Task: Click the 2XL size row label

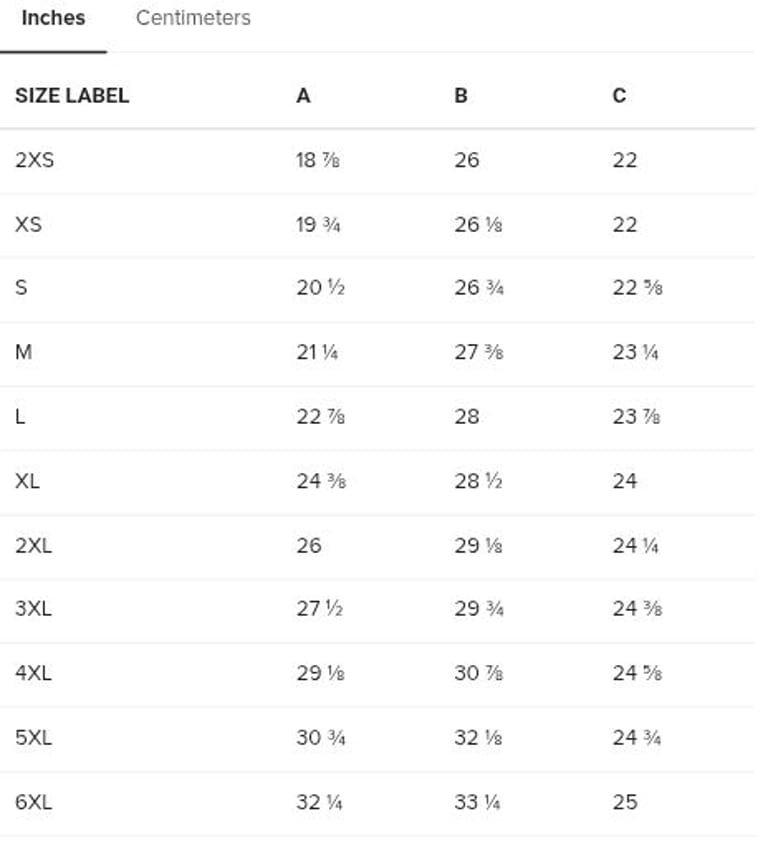Action: pos(33,545)
